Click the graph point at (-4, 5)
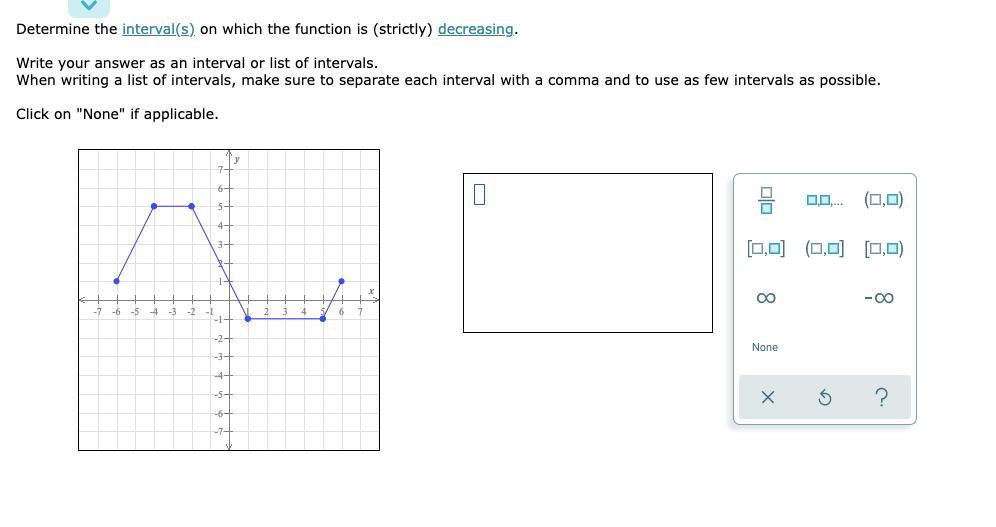The height and width of the screenshot is (527, 996). 154,206
